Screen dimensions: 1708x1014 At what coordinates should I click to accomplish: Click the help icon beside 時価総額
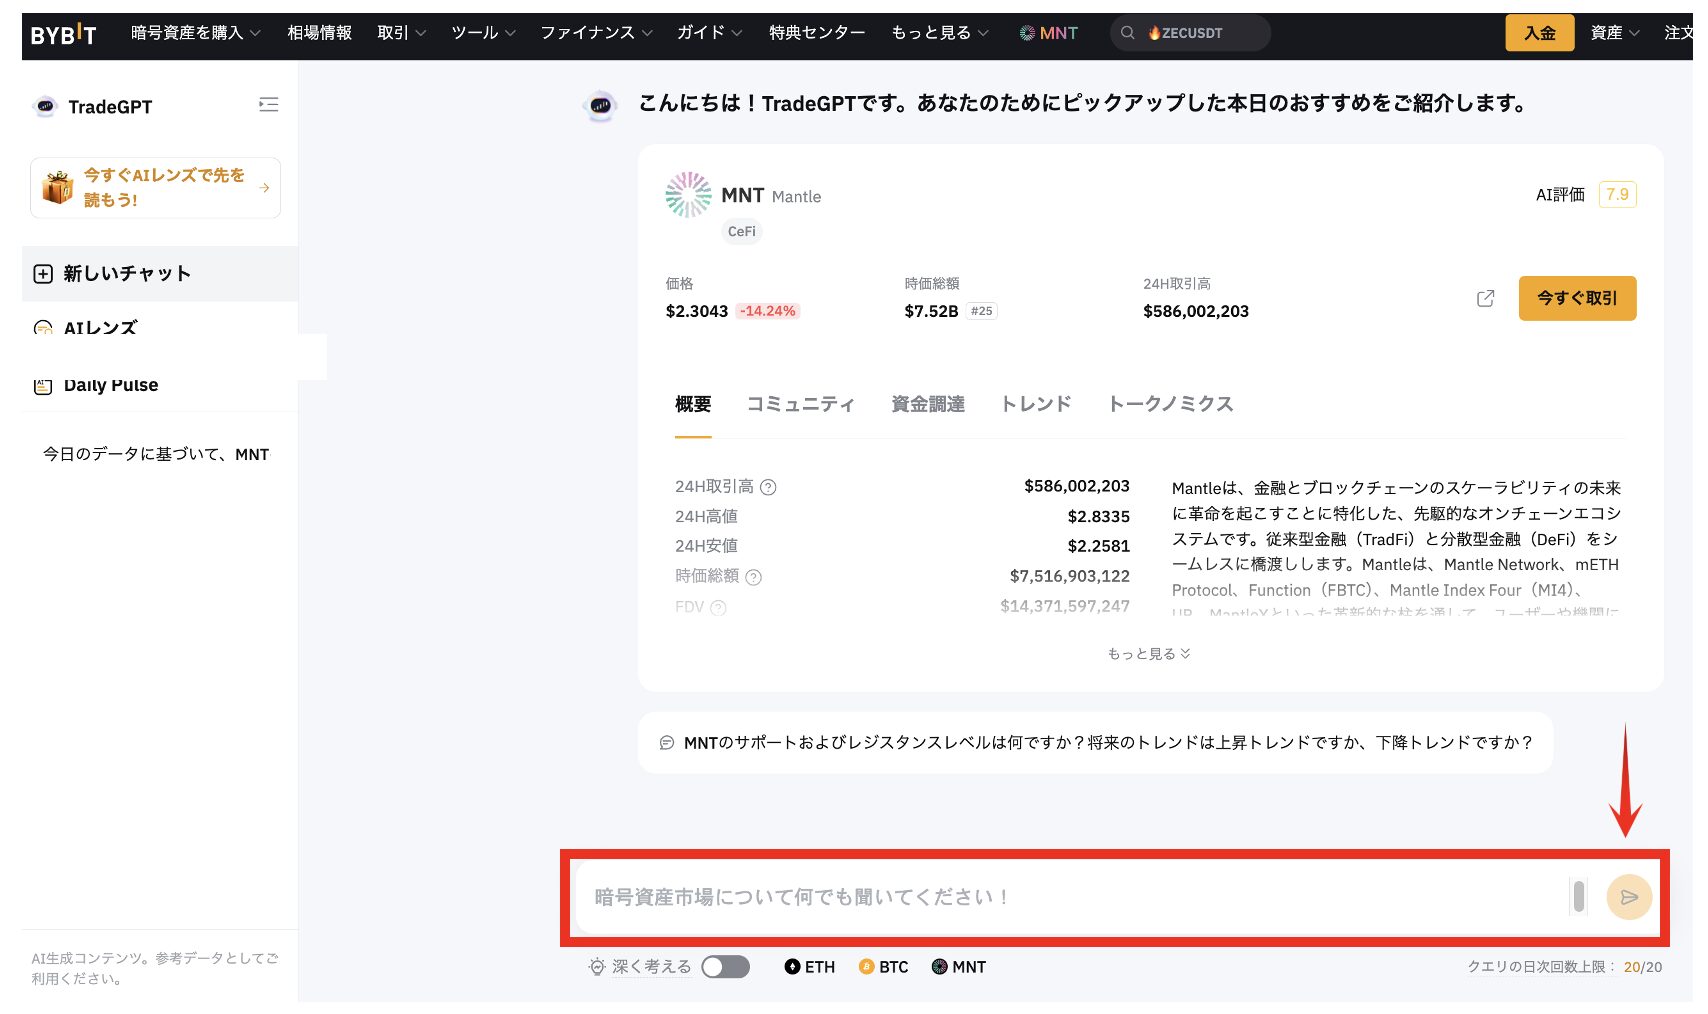click(x=754, y=577)
